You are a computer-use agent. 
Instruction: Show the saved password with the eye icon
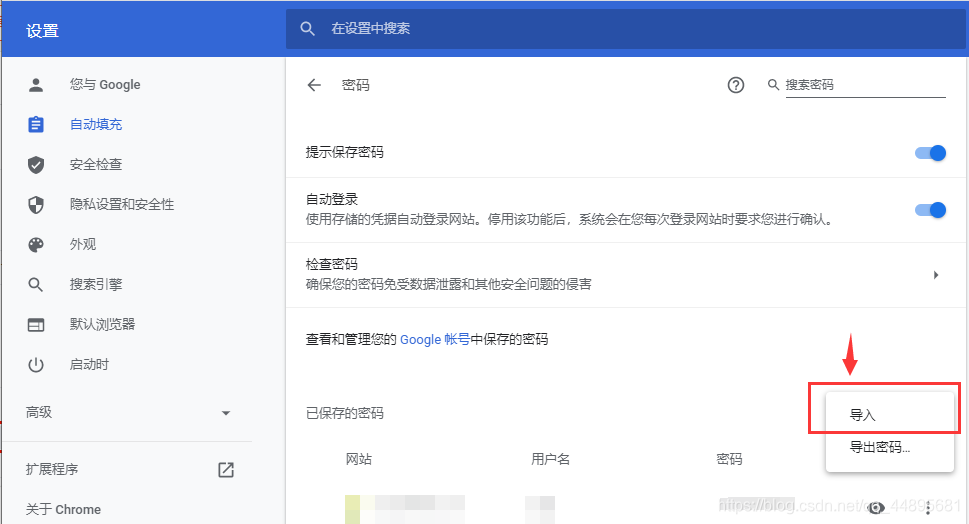pyautogui.click(x=876, y=508)
